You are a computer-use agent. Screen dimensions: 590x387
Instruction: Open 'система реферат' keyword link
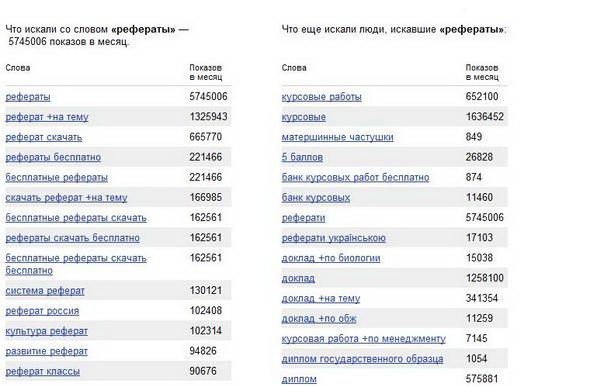45,291
